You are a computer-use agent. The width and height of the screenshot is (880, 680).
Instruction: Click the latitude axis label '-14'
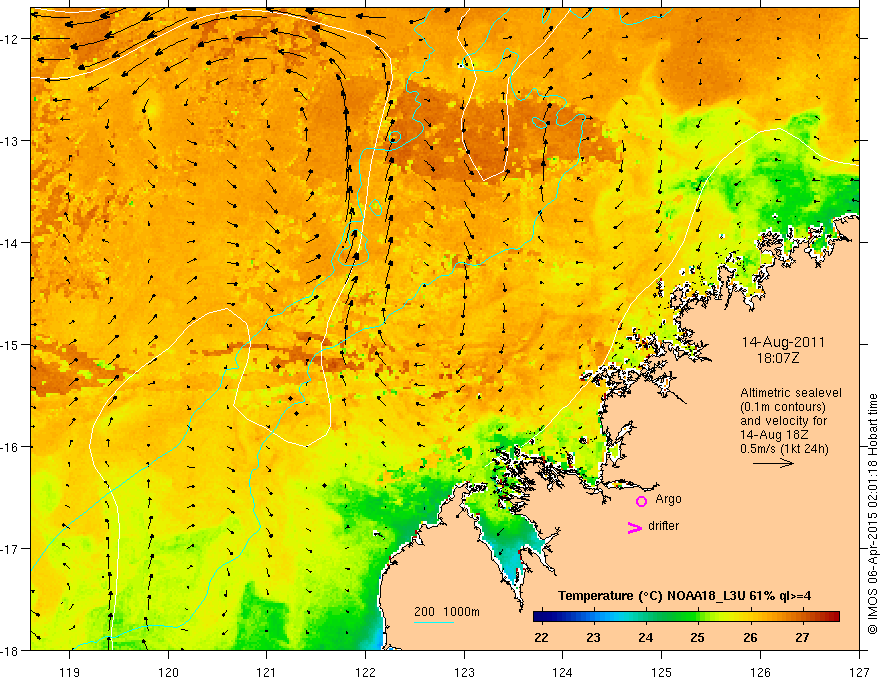[x=11, y=243]
